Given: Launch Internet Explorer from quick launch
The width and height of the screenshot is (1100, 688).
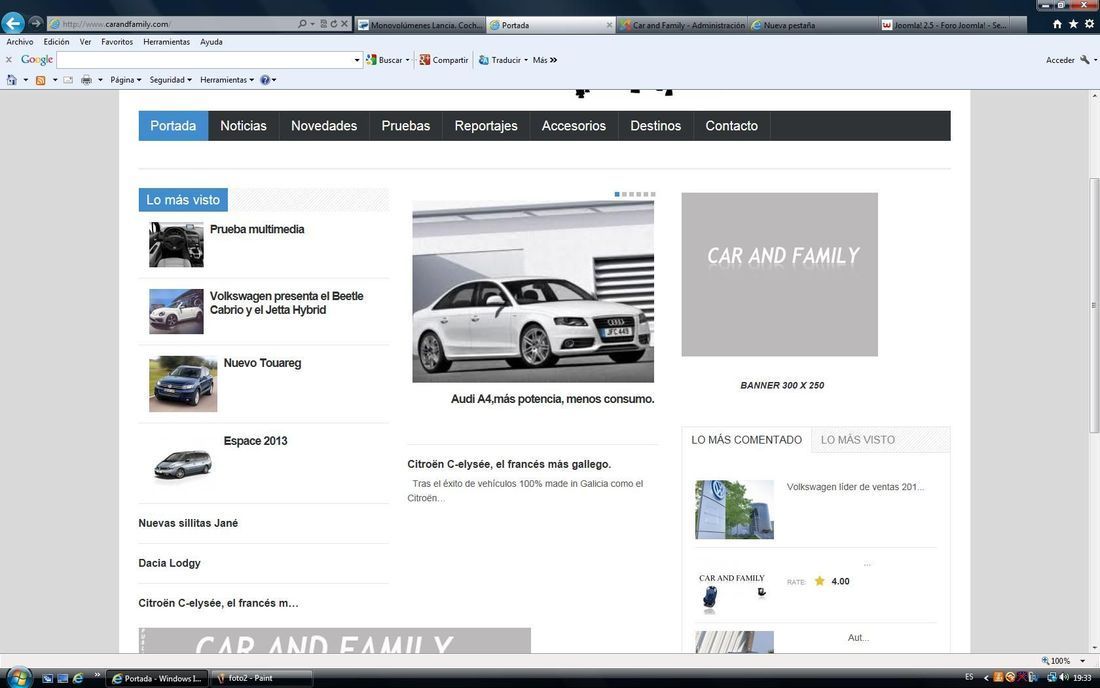Looking at the screenshot, I should coord(78,678).
